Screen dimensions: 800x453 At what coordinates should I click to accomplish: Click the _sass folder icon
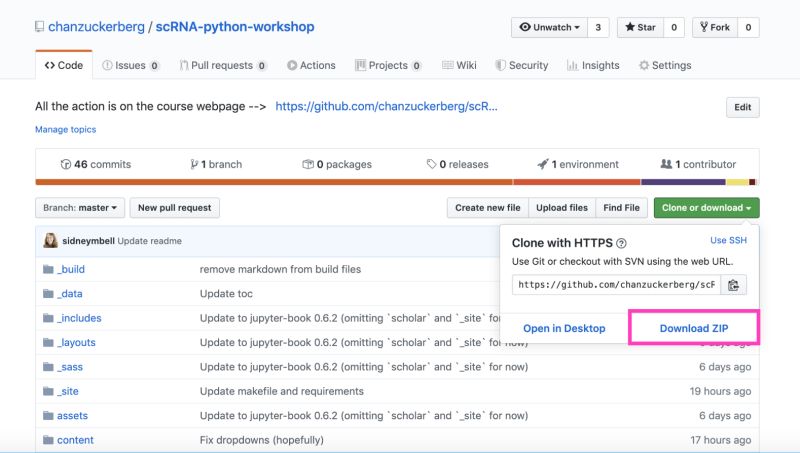click(x=48, y=367)
